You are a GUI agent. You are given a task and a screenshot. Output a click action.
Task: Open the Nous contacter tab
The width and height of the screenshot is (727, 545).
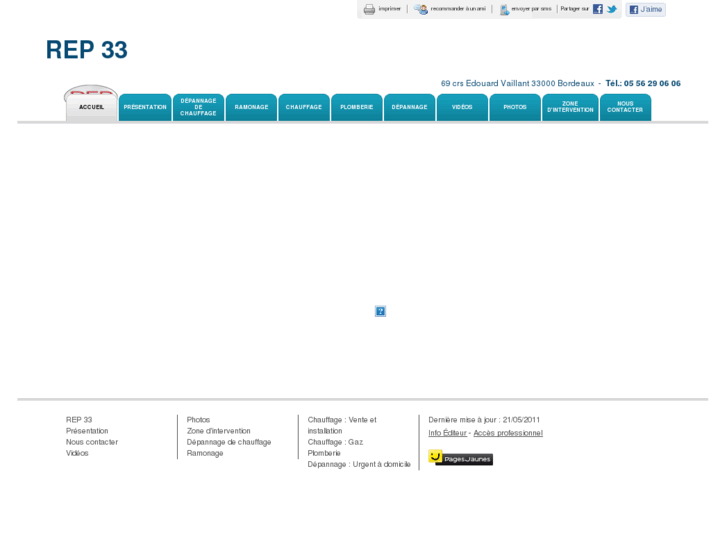click(x=625, y=107)
